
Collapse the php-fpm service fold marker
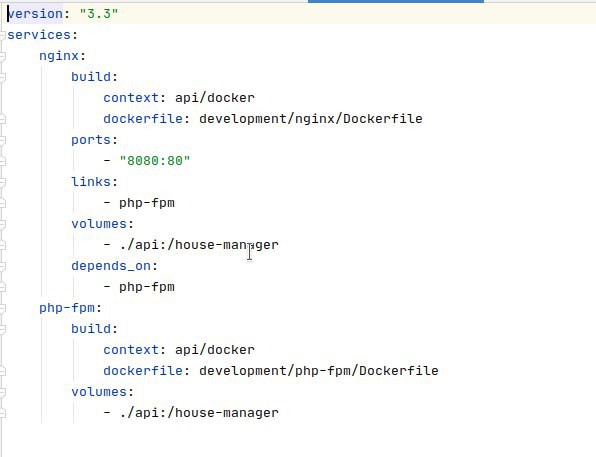point(2,308)
